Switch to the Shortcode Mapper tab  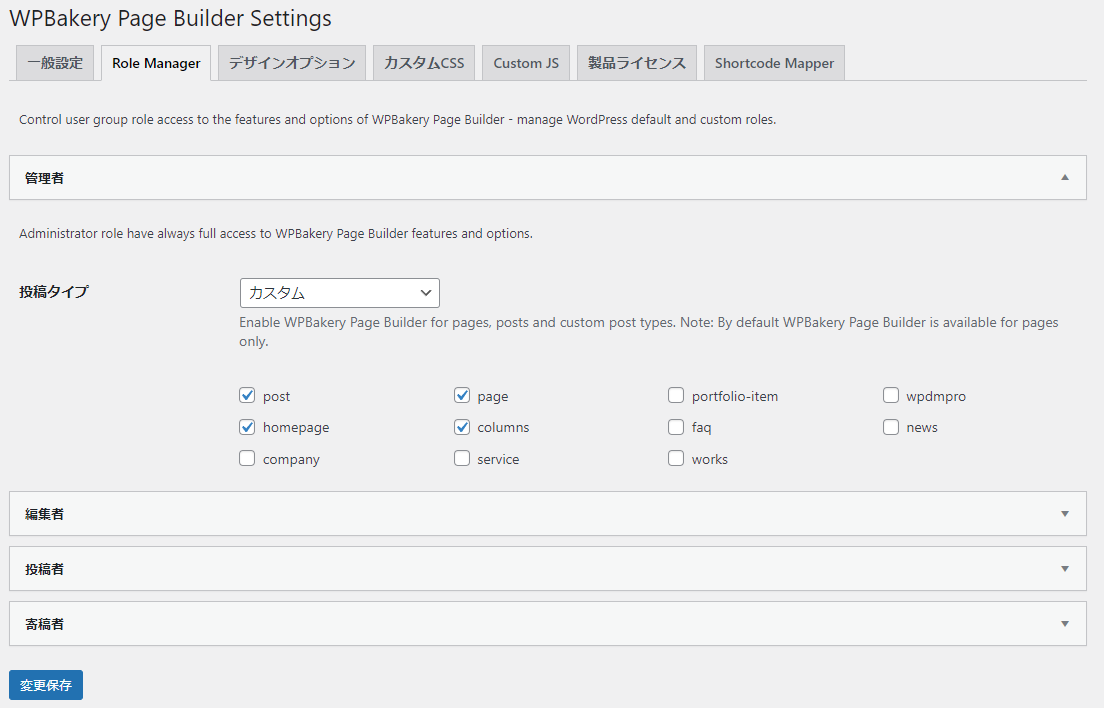(774, 63)
